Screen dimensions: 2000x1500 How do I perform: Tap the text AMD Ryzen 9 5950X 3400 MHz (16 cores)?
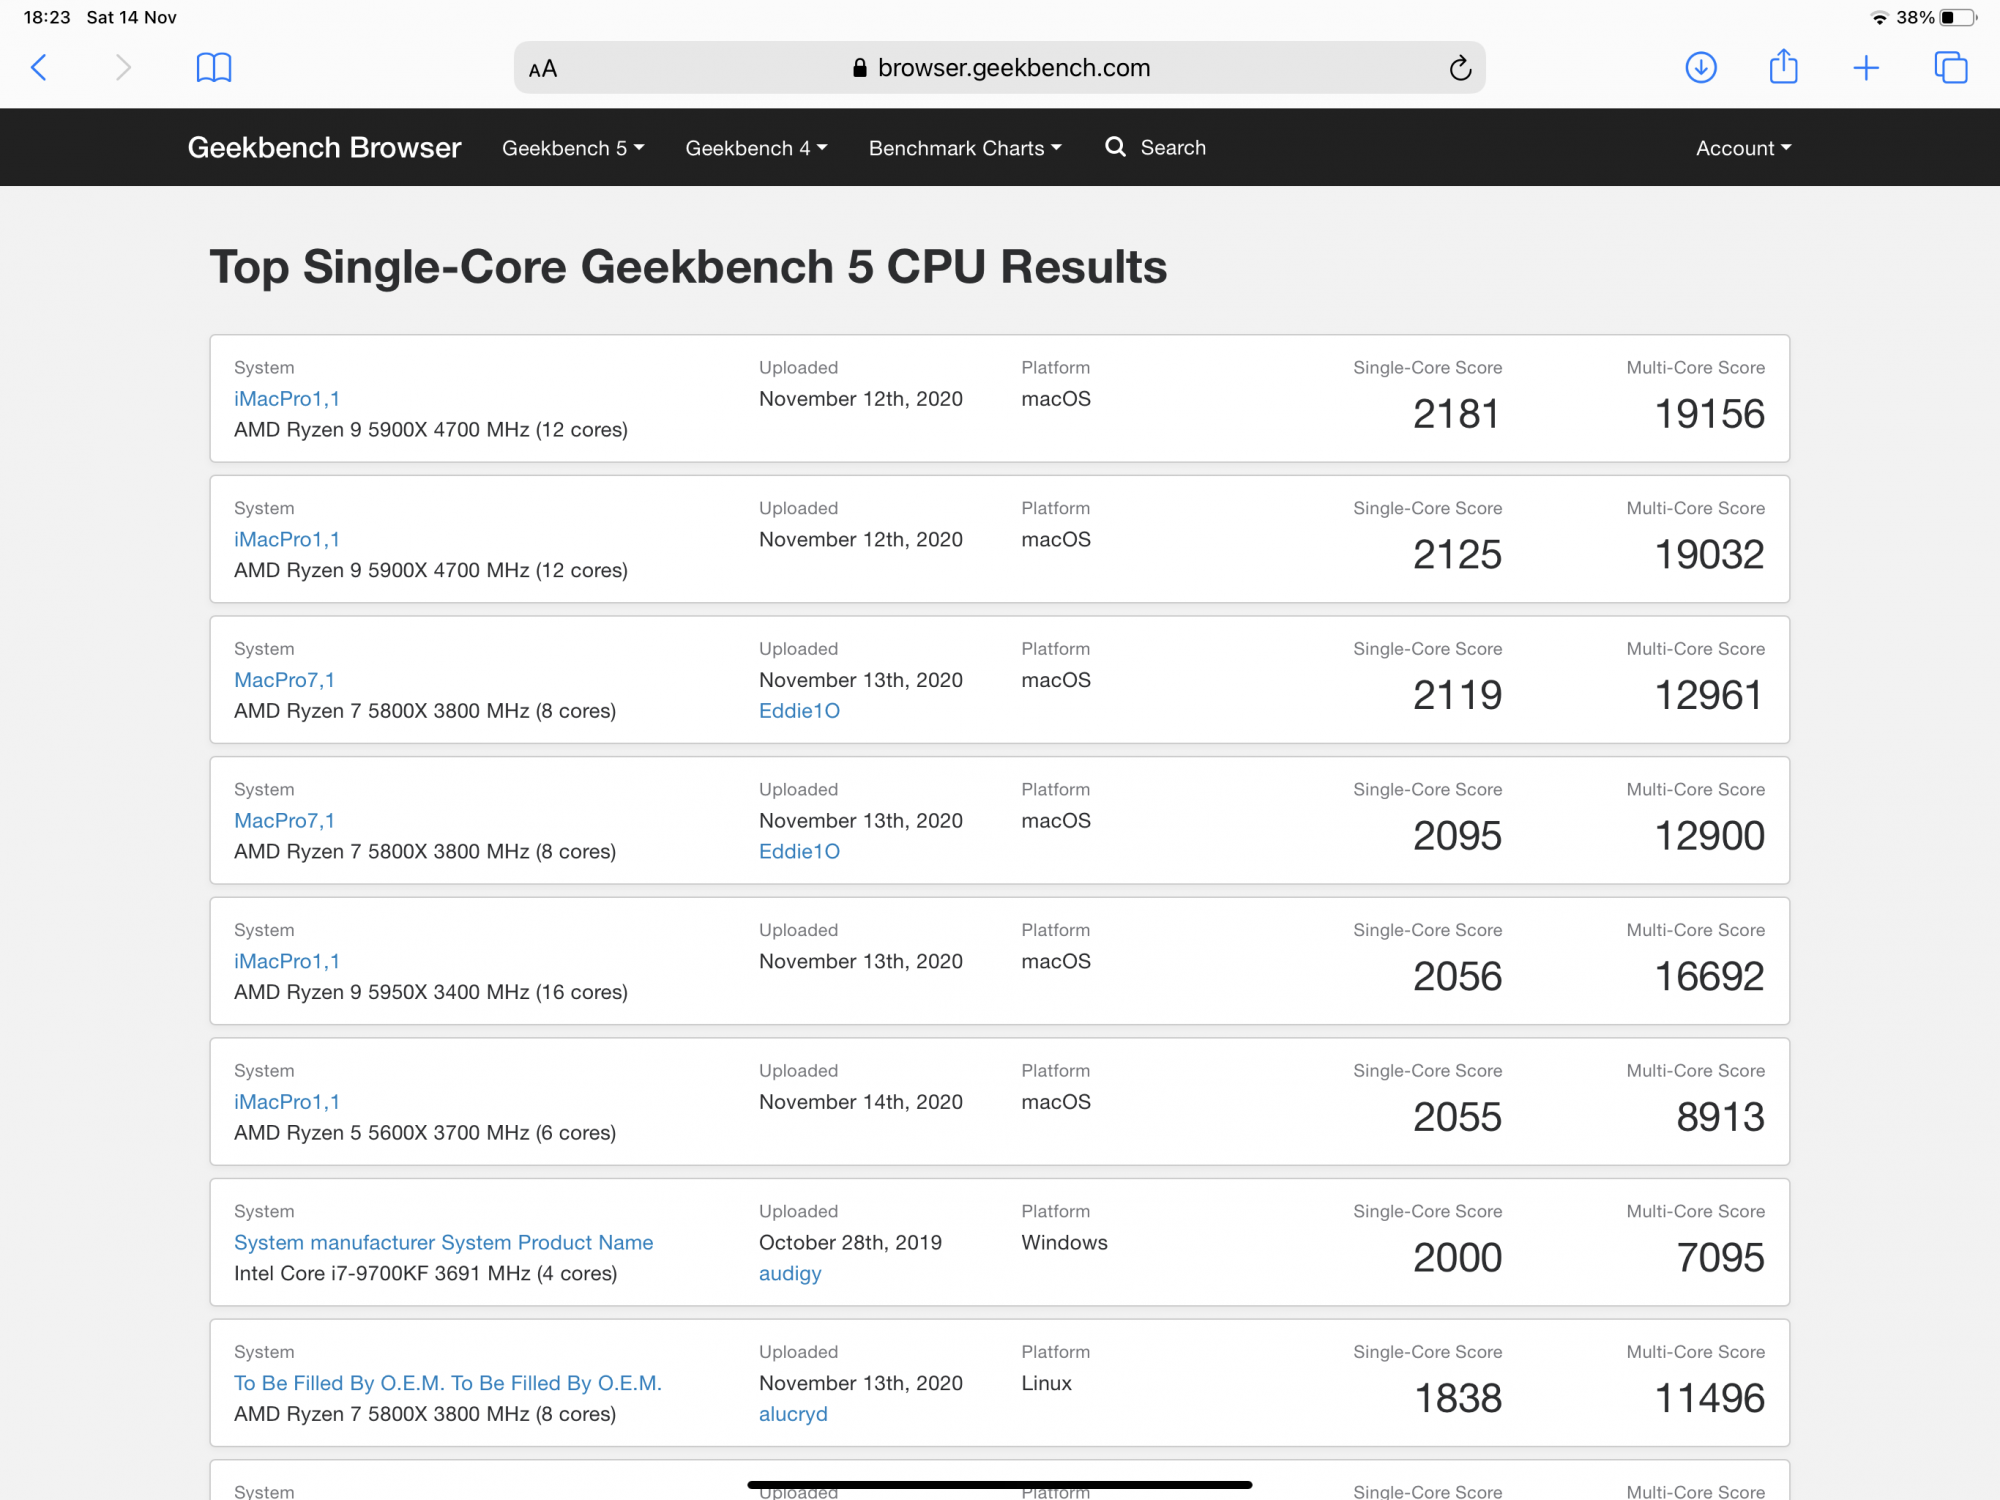pyautogui.click(x=431, y=992)
